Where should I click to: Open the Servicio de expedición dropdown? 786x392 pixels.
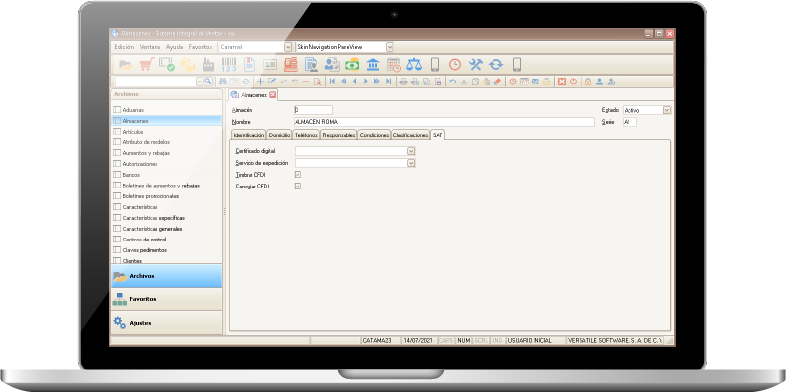click(x=411, y=163)
